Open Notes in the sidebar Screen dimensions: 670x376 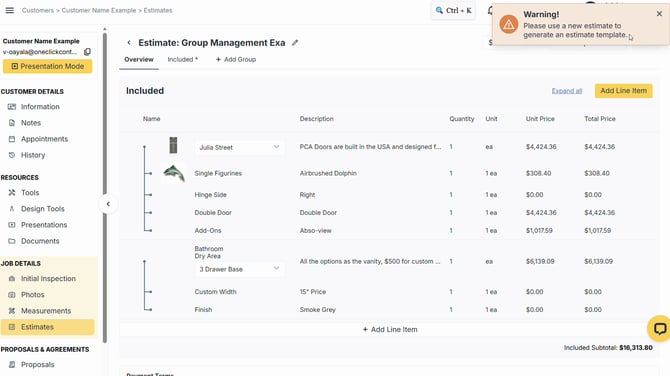click(x=31, y=123)
